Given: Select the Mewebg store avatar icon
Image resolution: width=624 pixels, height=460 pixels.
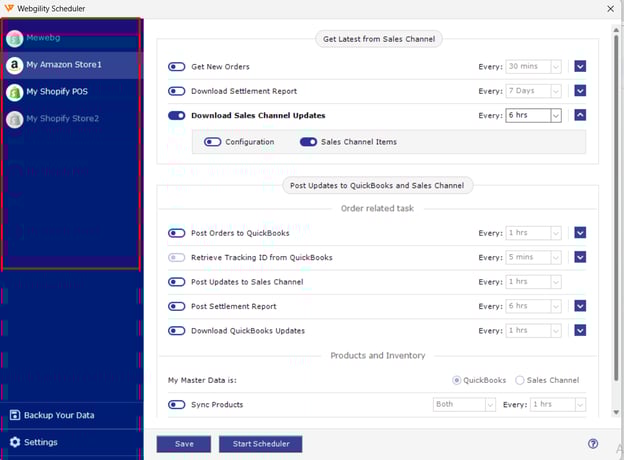Looking at the screenshot, I should 15,39.
